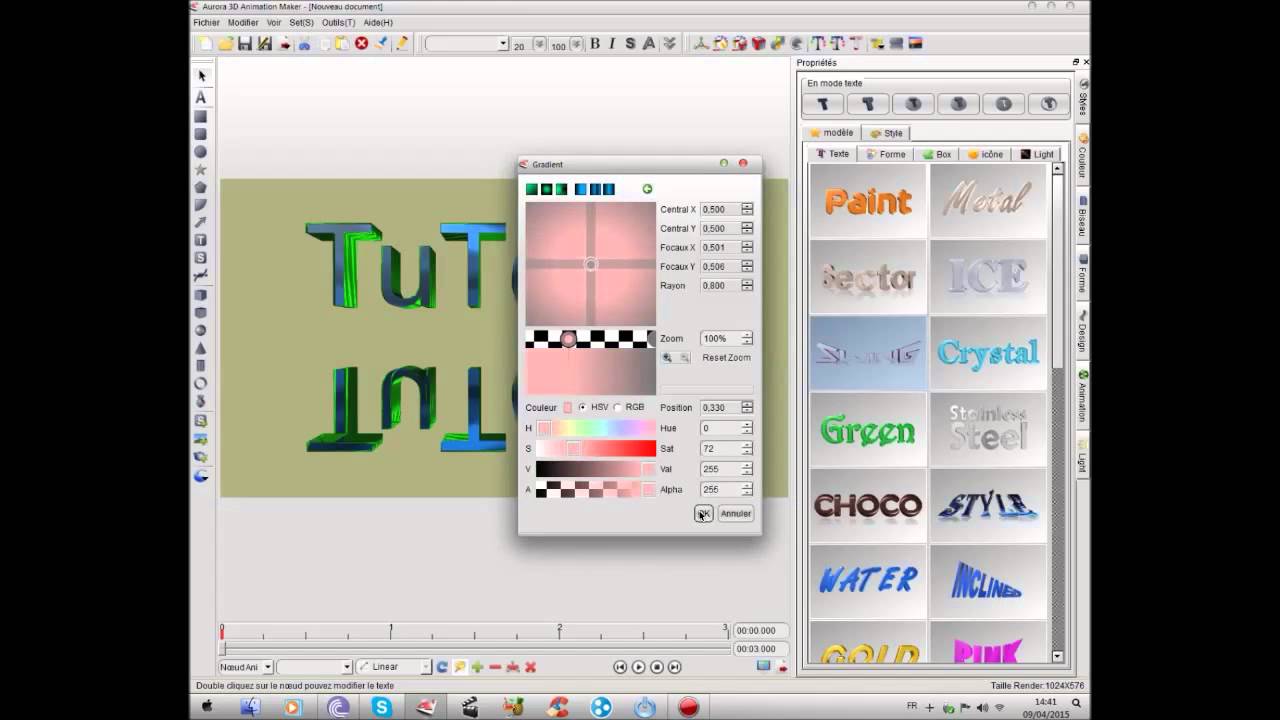Apply the Crystal text style thumbnail
The width and height of the screenshot is (1280, 720).
[x=988, y=353]
